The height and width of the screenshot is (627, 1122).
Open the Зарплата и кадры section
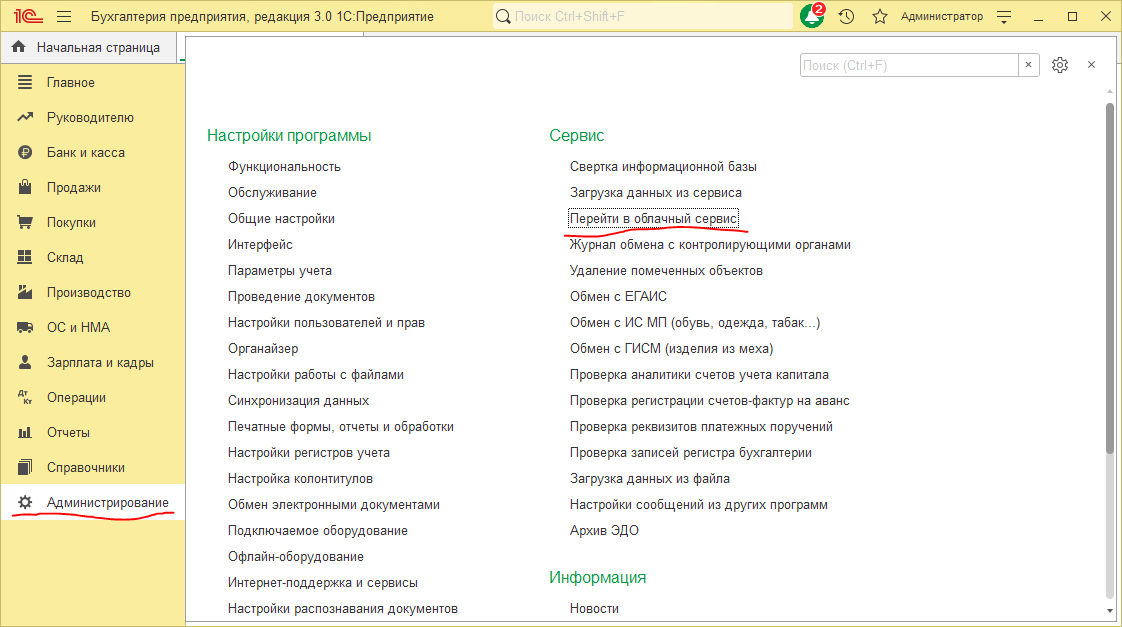coord(100,362)
